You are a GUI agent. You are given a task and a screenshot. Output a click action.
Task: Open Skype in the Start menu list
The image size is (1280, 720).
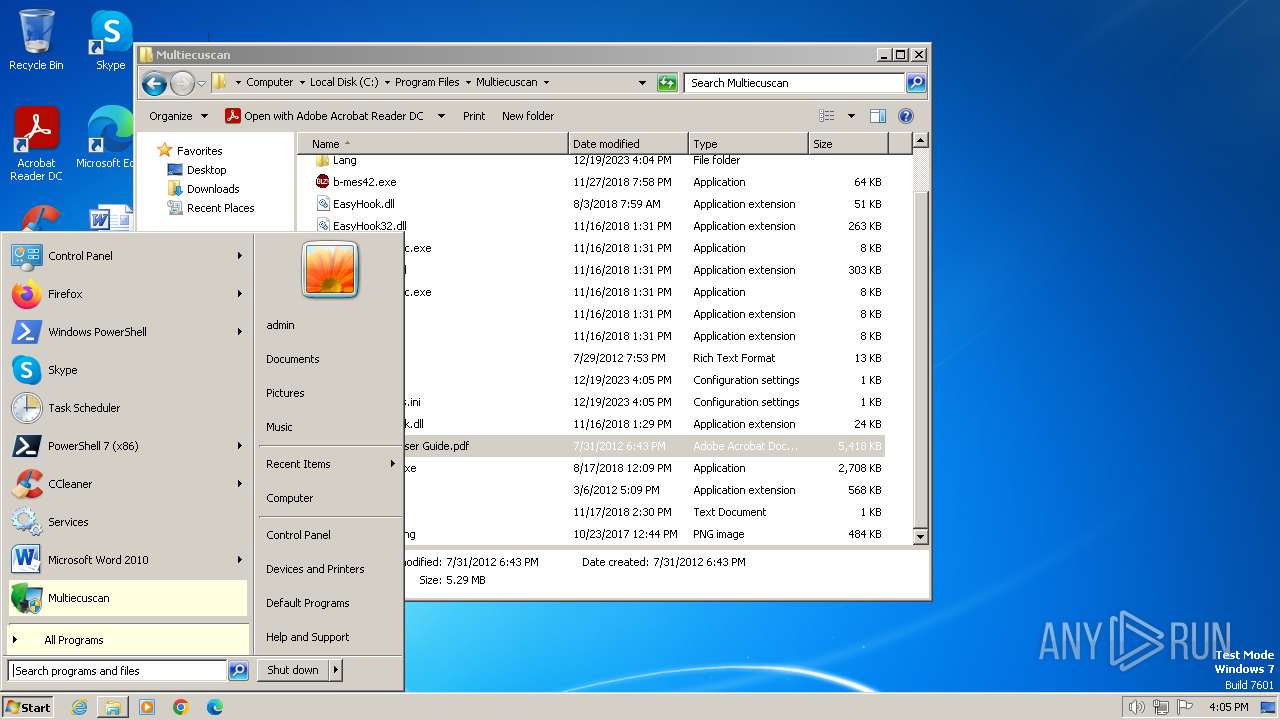[x=128, y=370]
